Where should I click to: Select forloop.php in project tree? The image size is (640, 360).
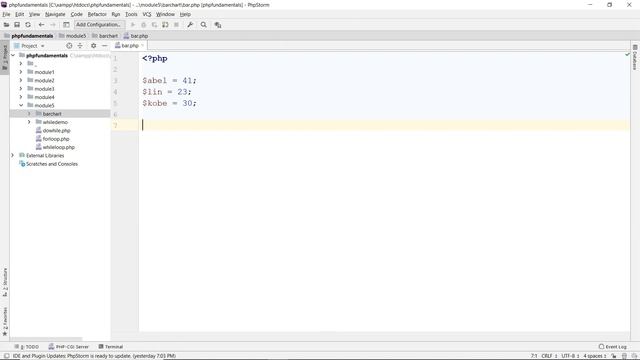[56, 139]
